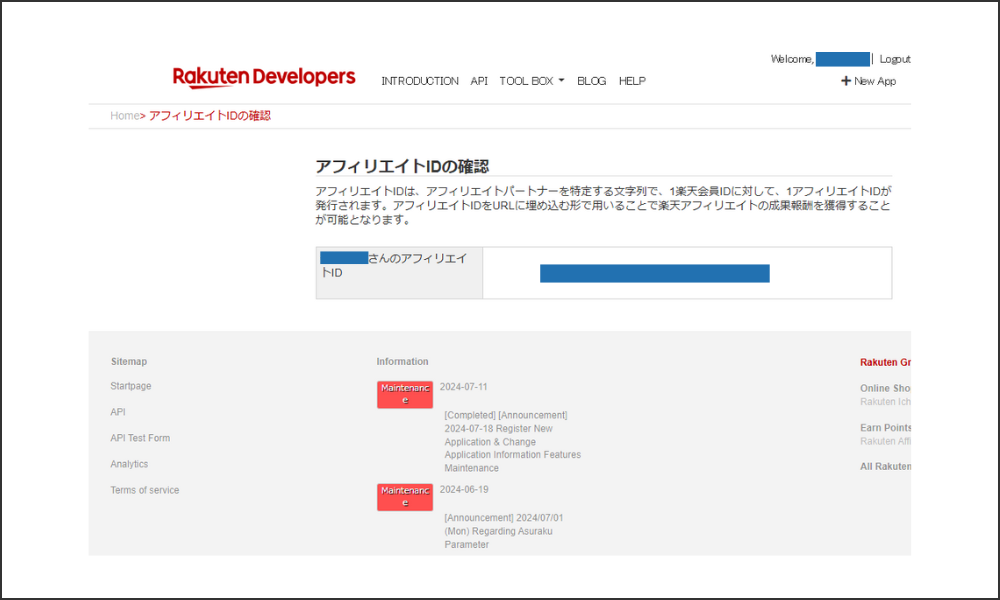Open the HELP menu item
The width and height of the screenshot is (1000, 600).
click(x=632, y=81)
